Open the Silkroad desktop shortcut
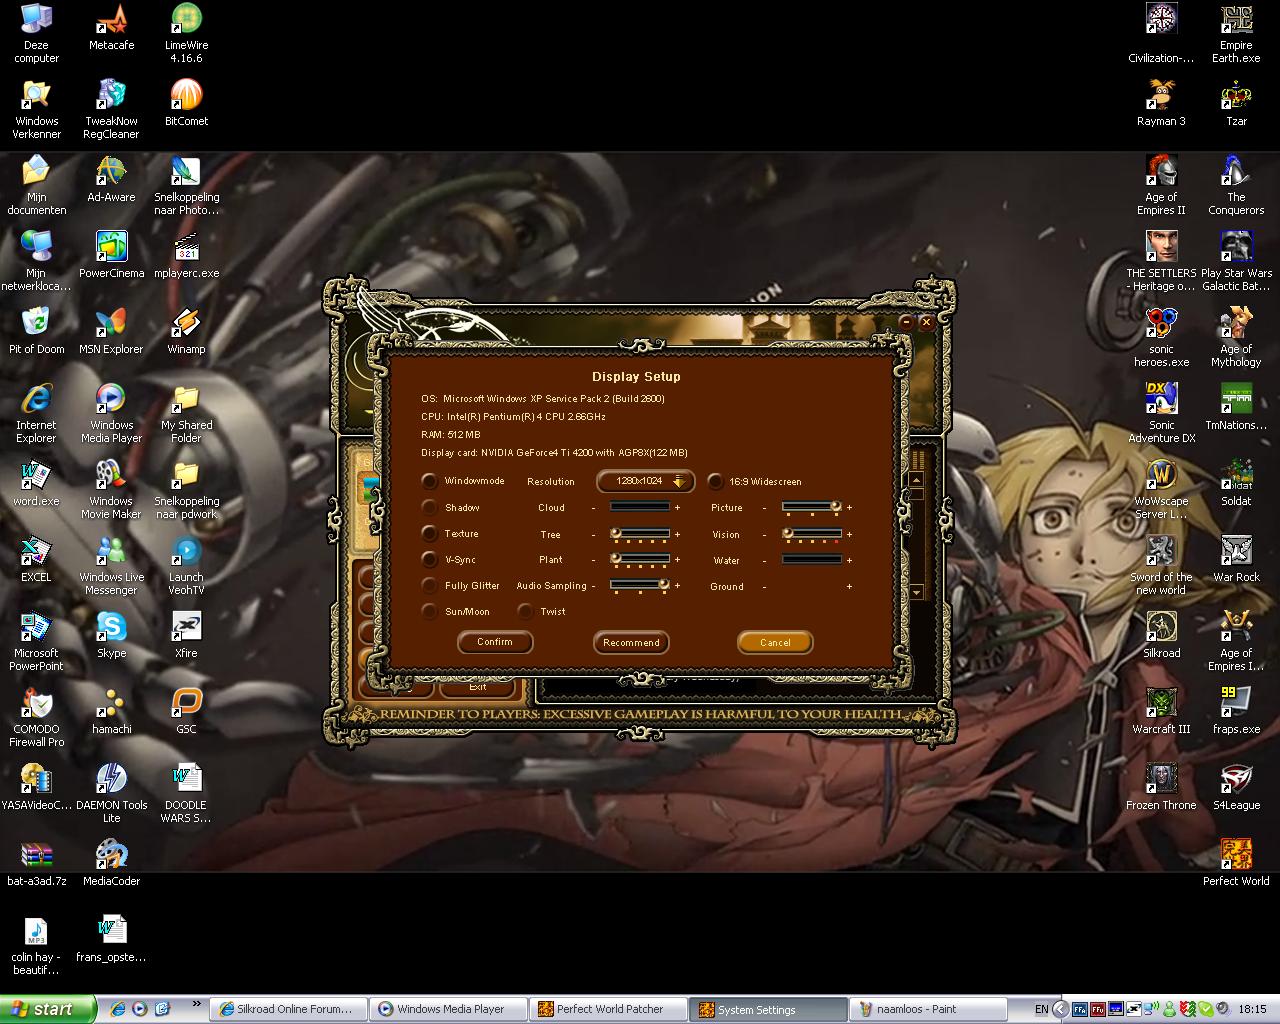The width and height of the screenshot is (1280, 1024). tap(1161, 630)
